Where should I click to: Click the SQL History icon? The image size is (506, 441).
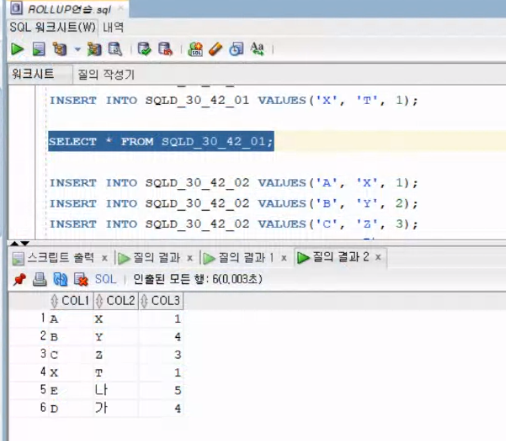[x=236, y=49]
